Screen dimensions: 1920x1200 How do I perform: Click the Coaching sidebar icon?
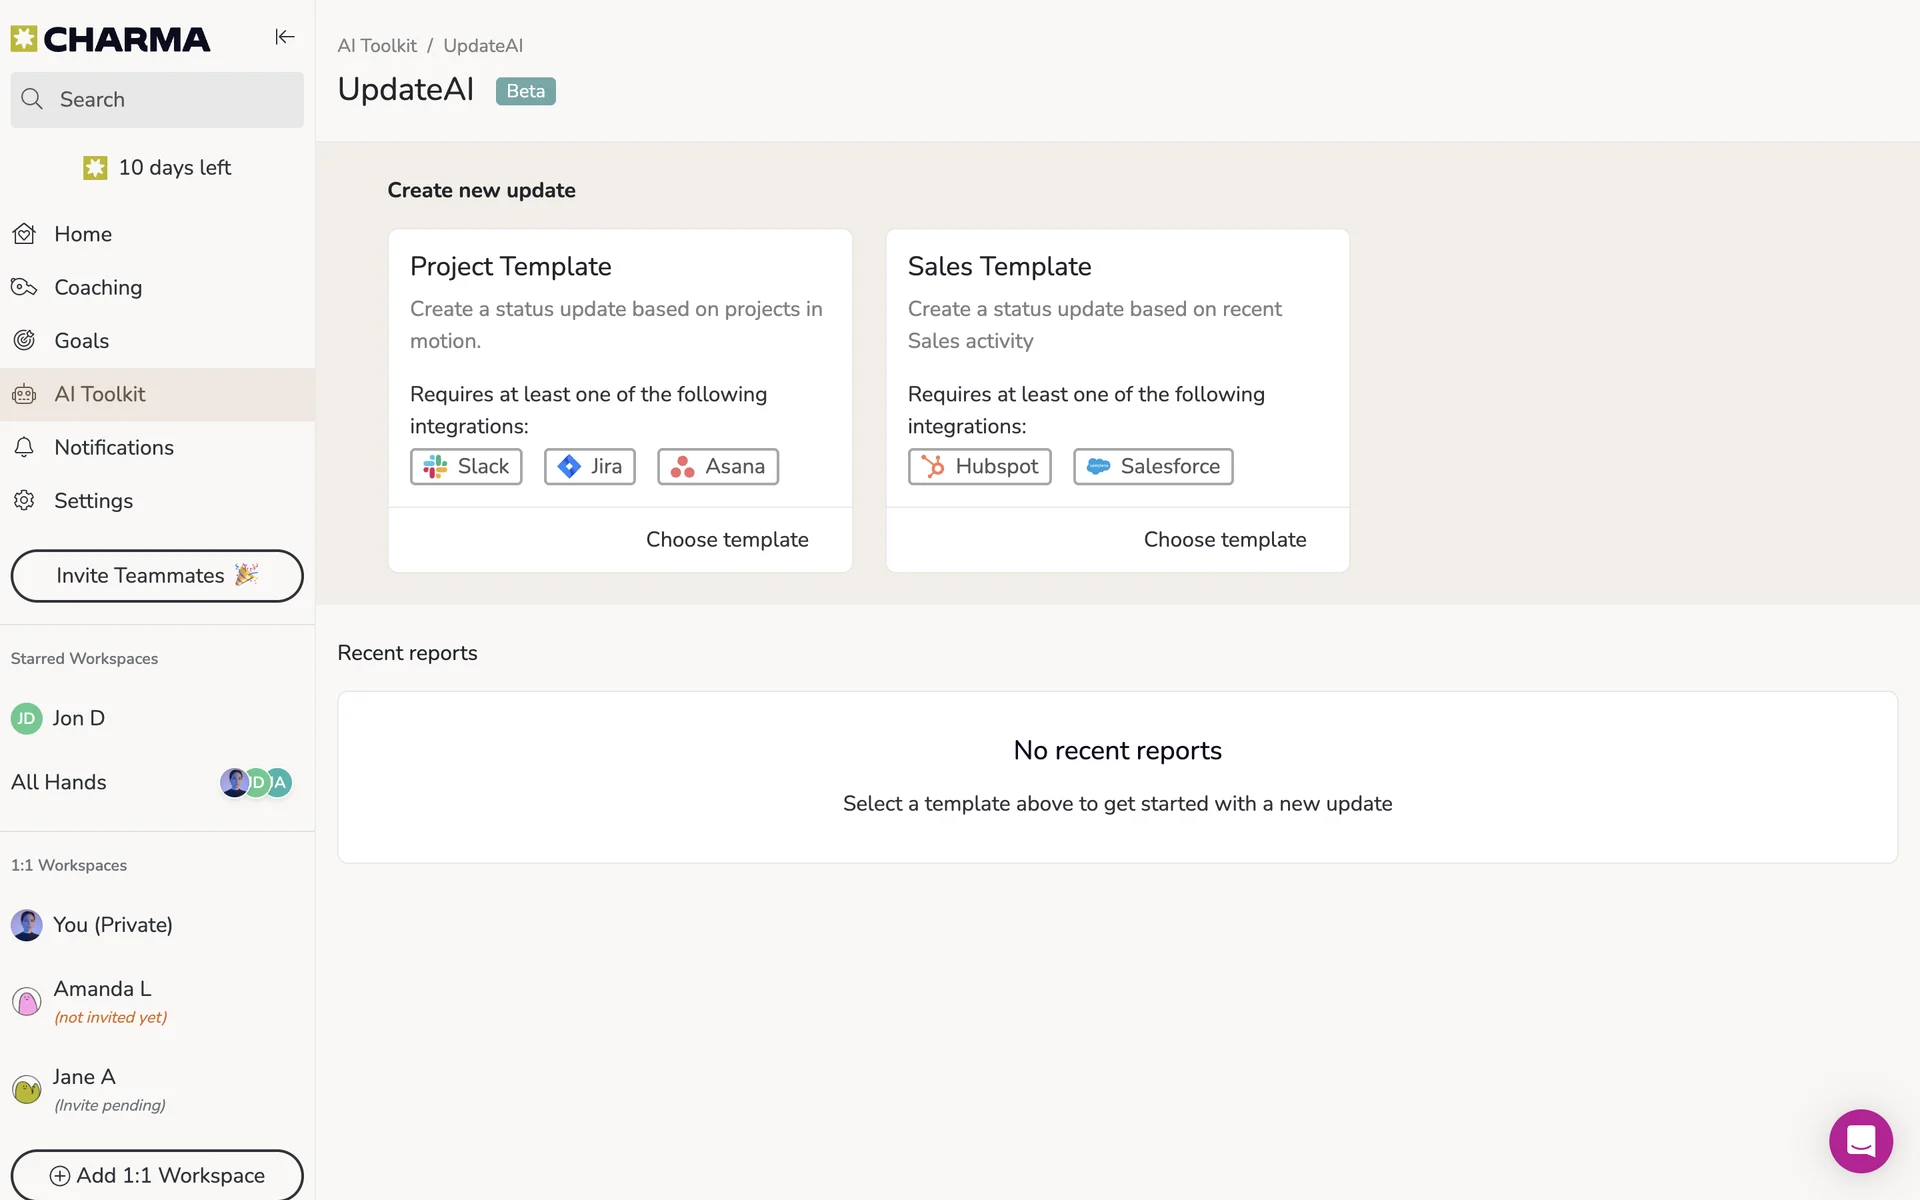coord(24,287)
